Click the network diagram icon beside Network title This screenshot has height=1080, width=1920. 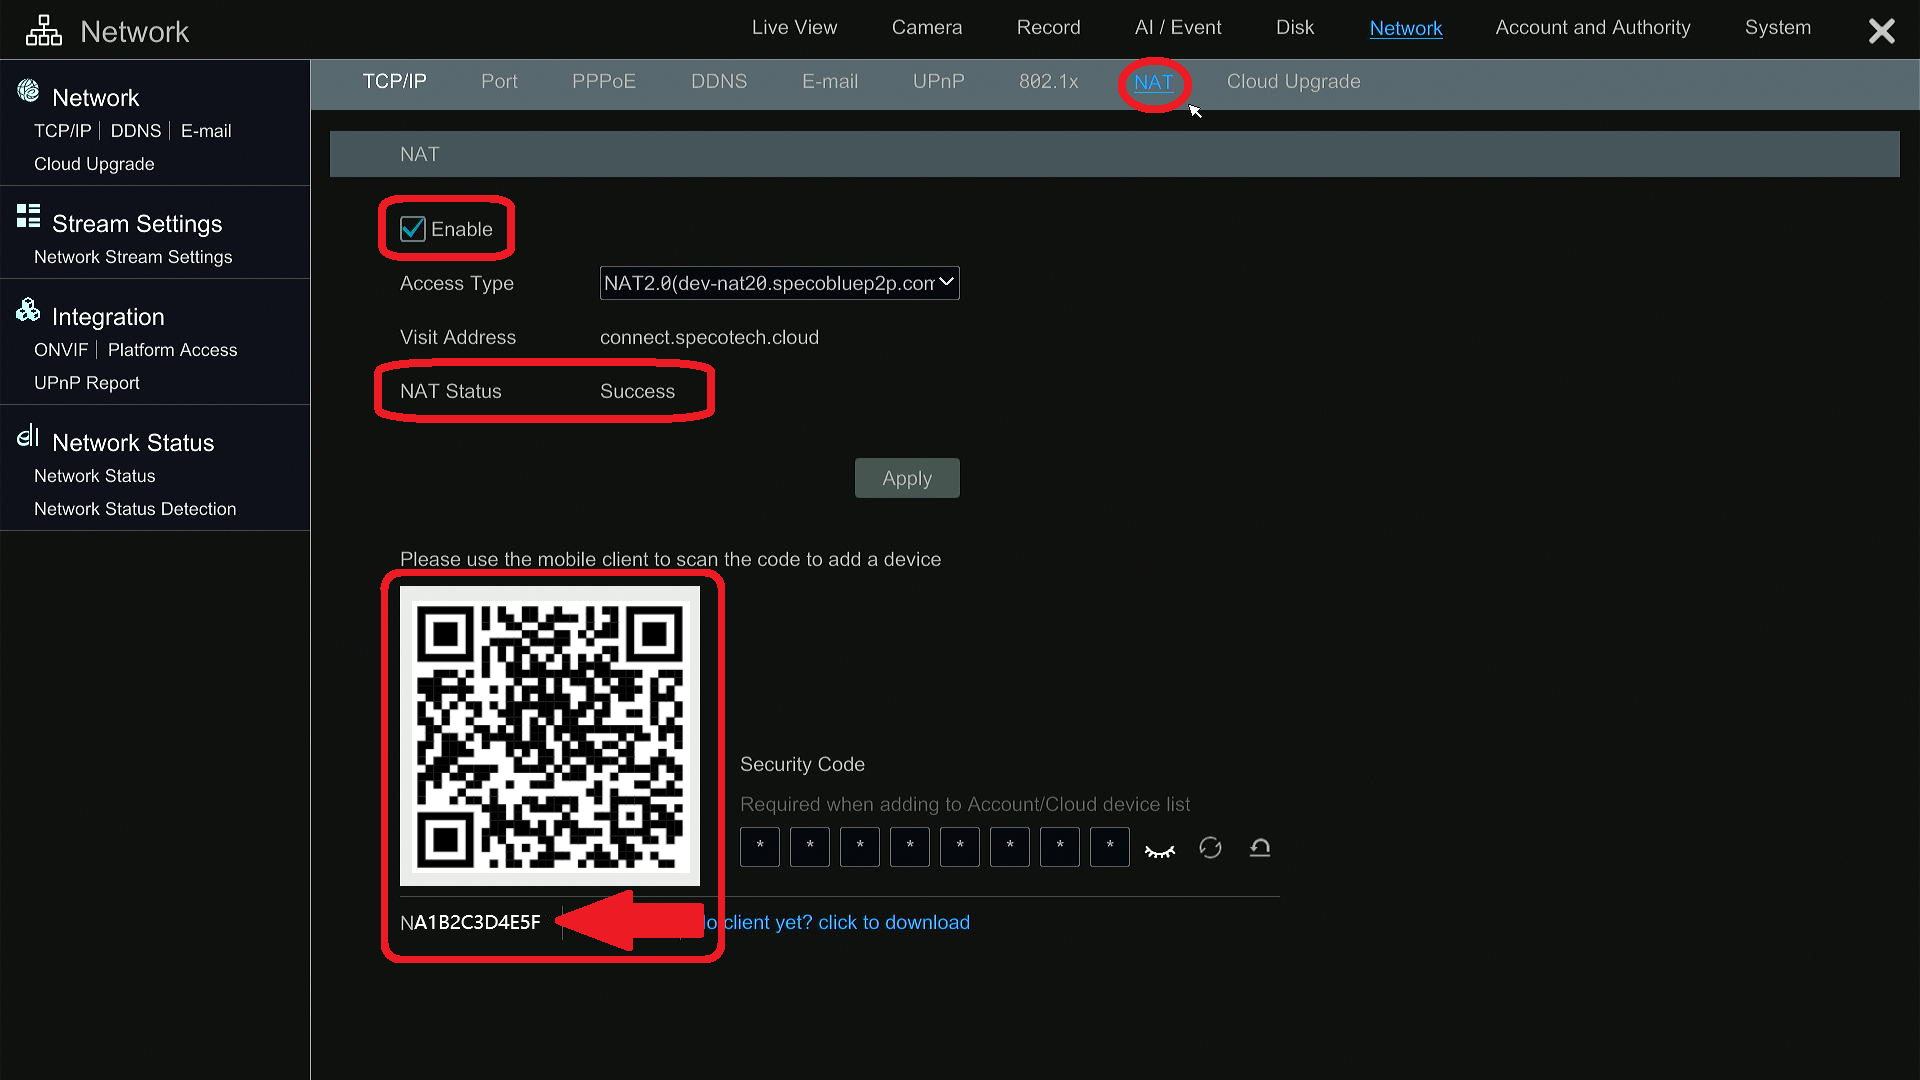tap(43, 30)
